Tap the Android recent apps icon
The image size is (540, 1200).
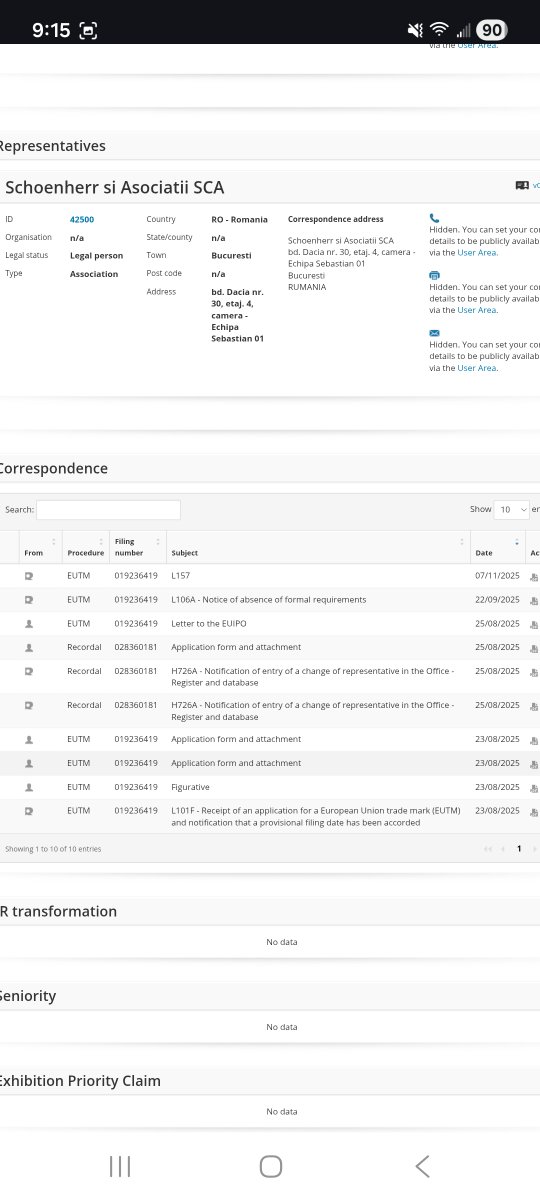[x=120, y=1165]
